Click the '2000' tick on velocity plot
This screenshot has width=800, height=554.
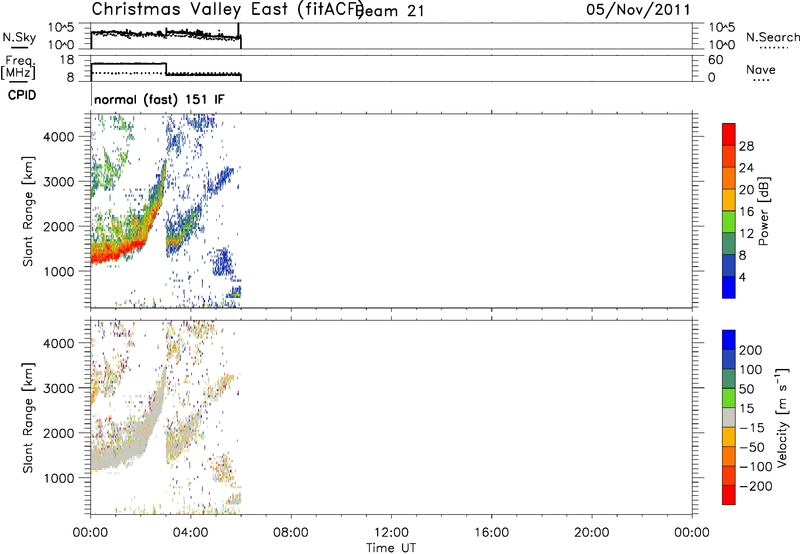(59, 433)
